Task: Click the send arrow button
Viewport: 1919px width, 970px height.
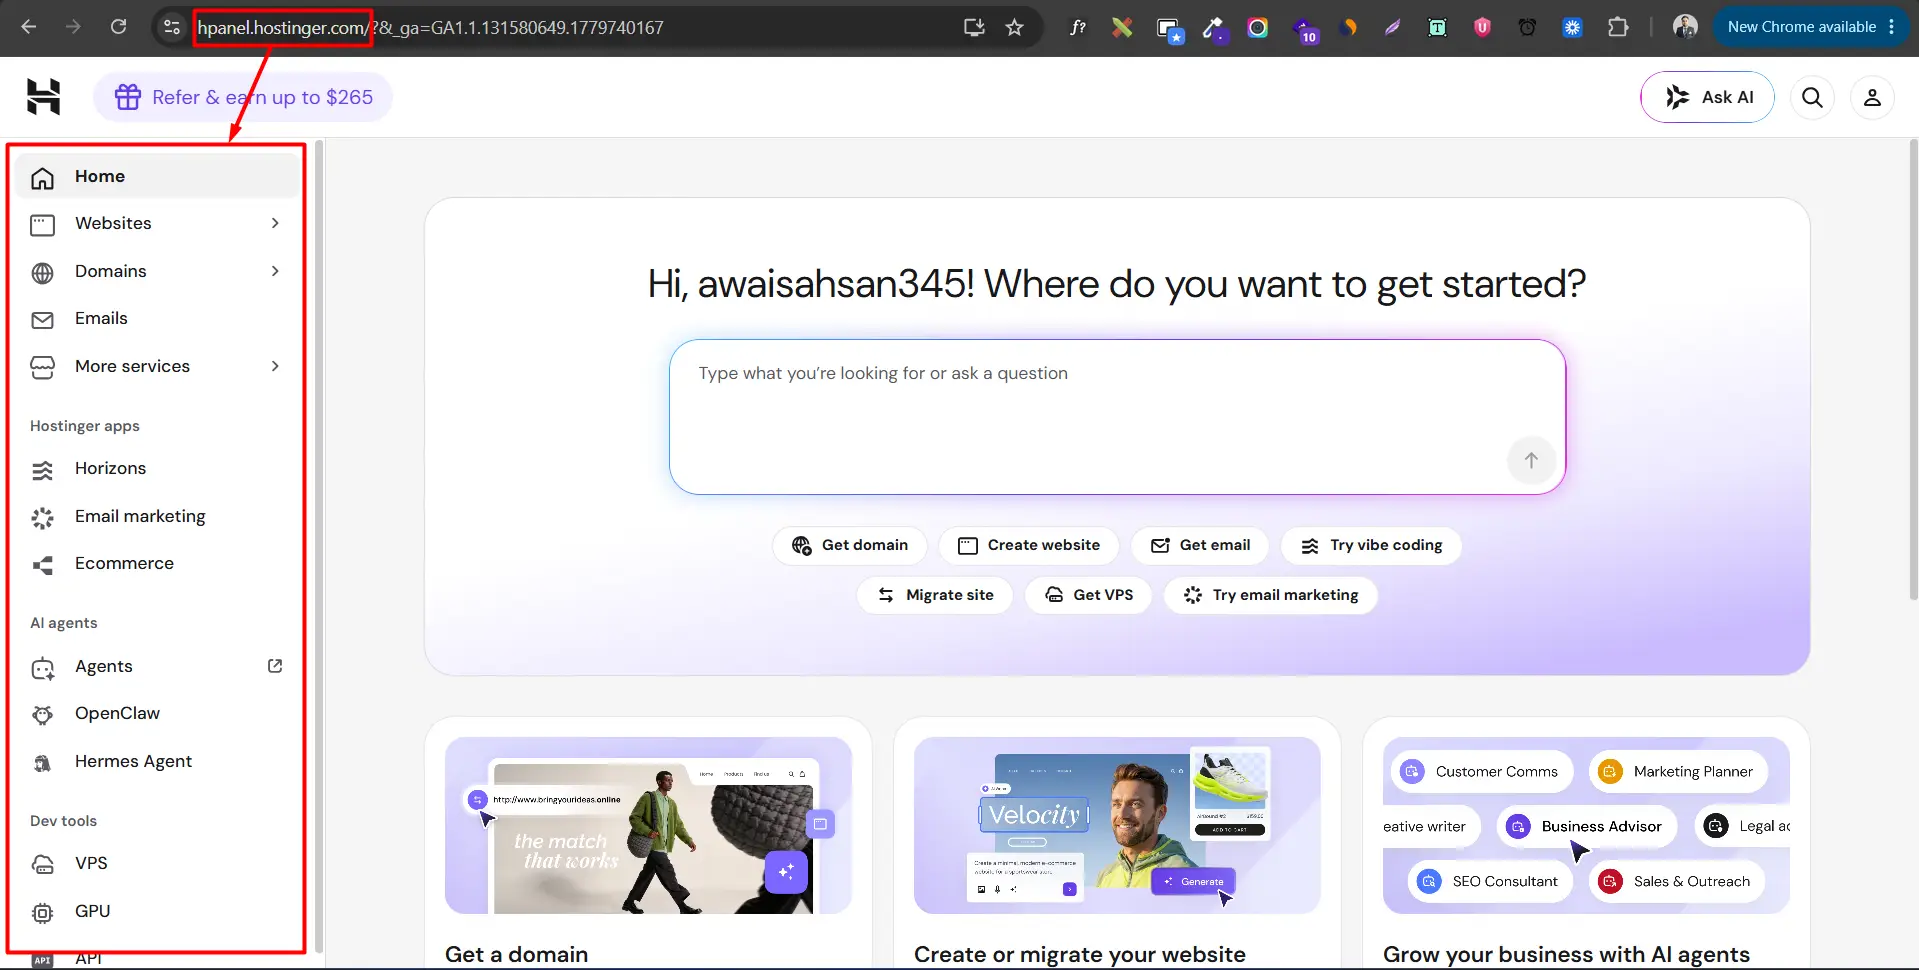Action: point(1531,460)
